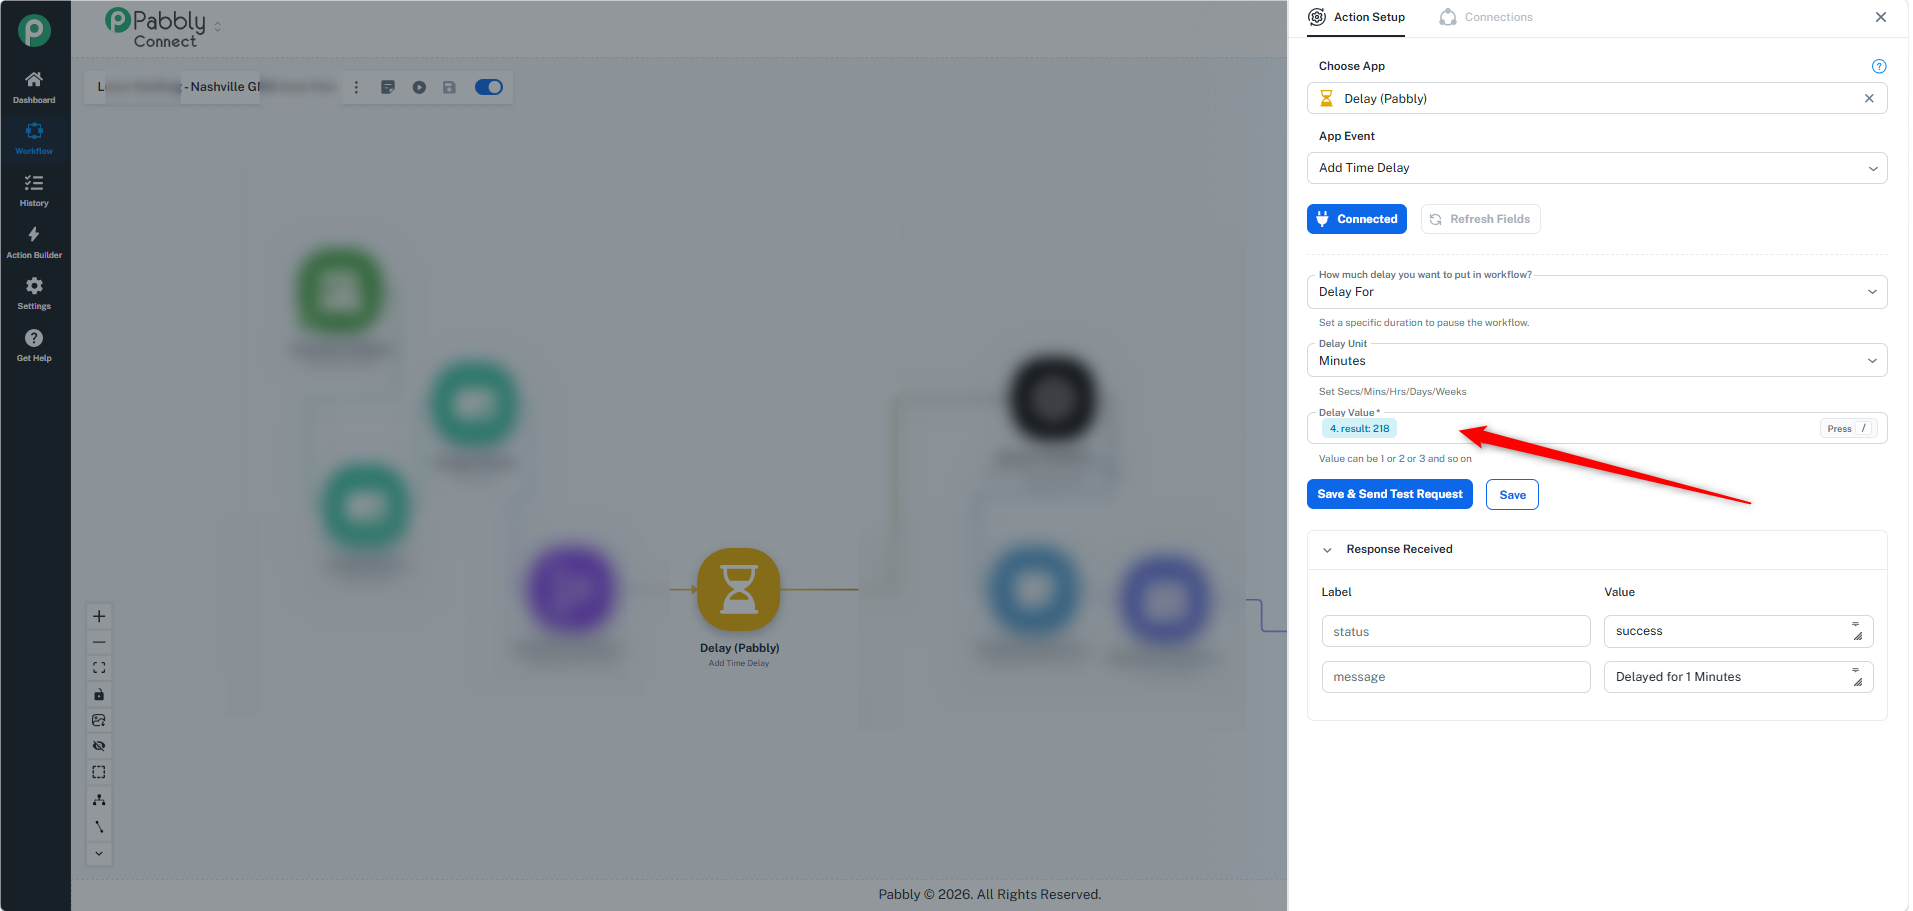Click the status label field

(1456, 632)
